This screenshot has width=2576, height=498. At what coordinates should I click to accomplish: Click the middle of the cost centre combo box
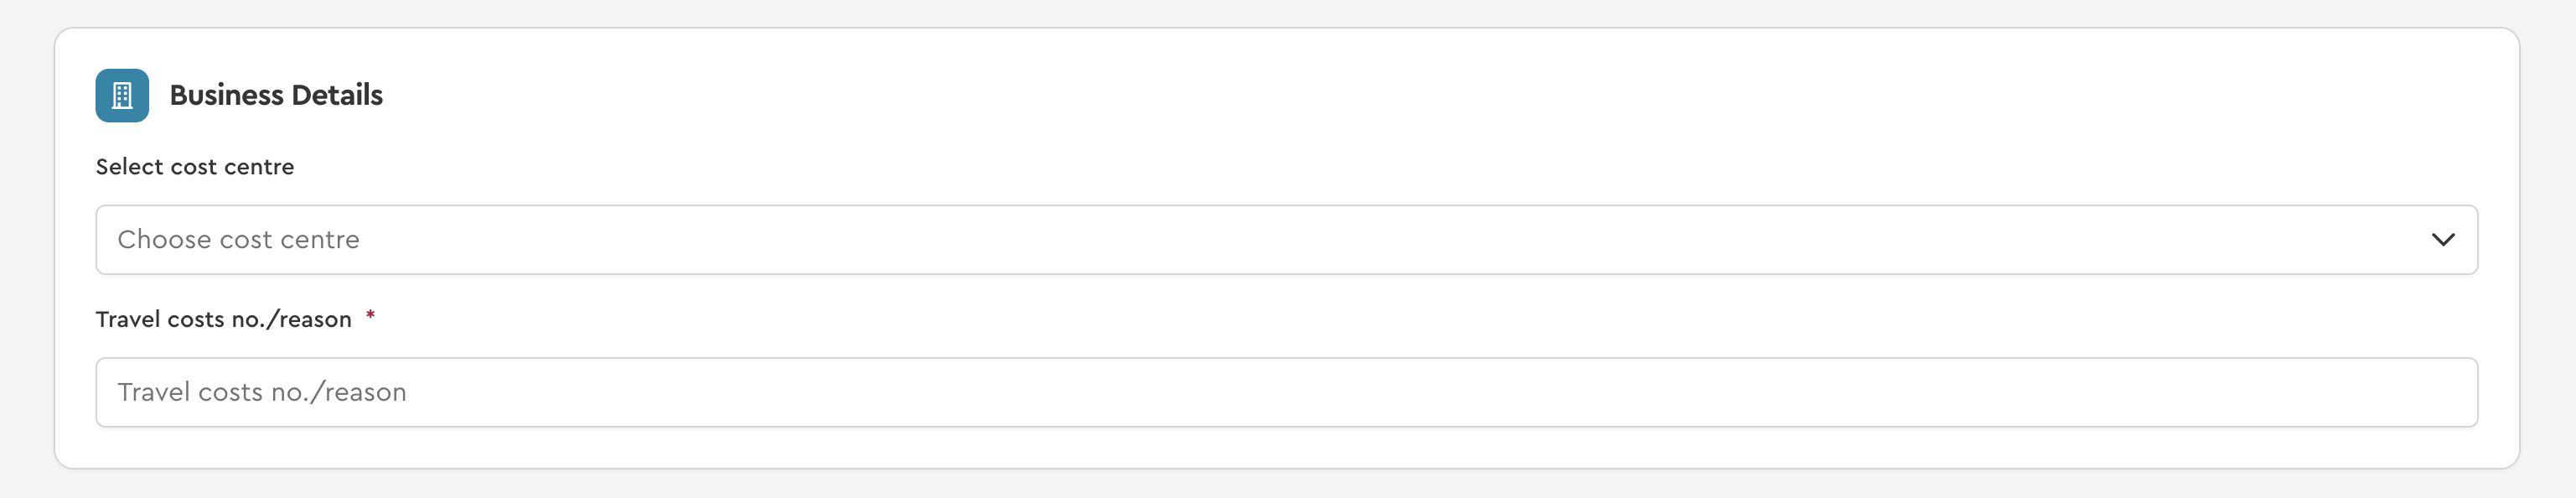[1286, 240]
